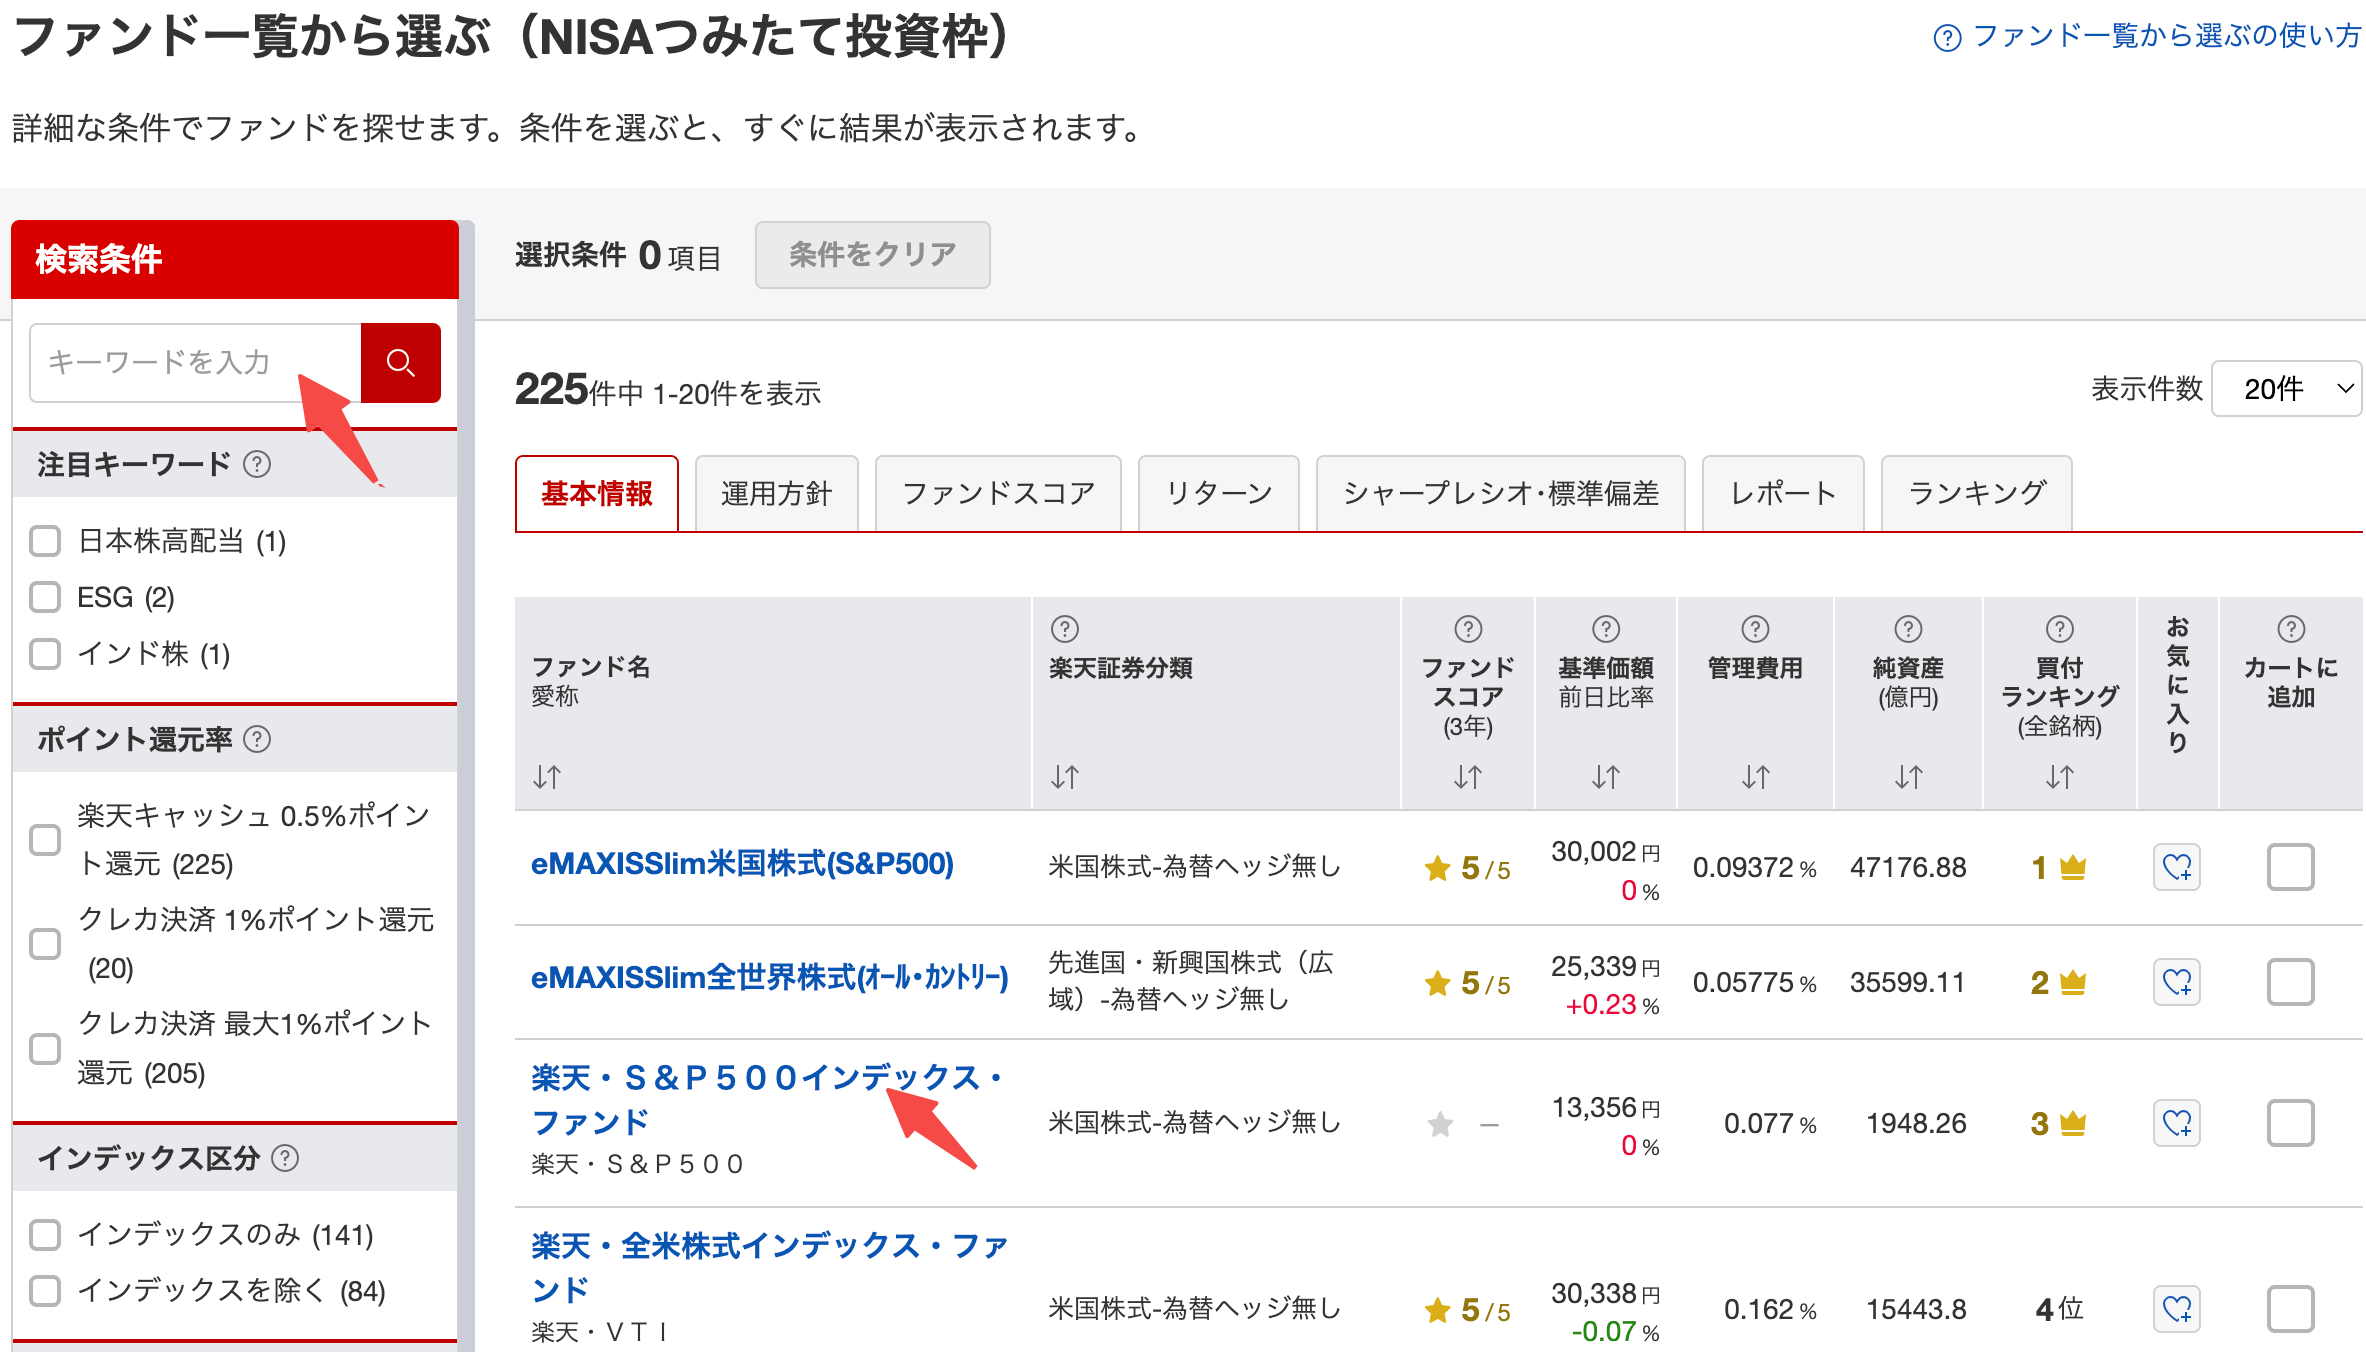Check インデックスを除く (84) filter
This screenshot has width=2366, height=1352.
[x=45, y=1291]
